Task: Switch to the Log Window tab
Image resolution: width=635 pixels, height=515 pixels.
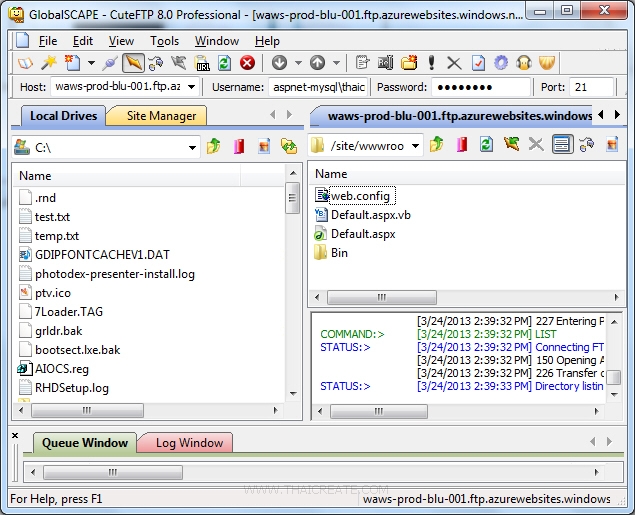Action: [x=189, y=443]
